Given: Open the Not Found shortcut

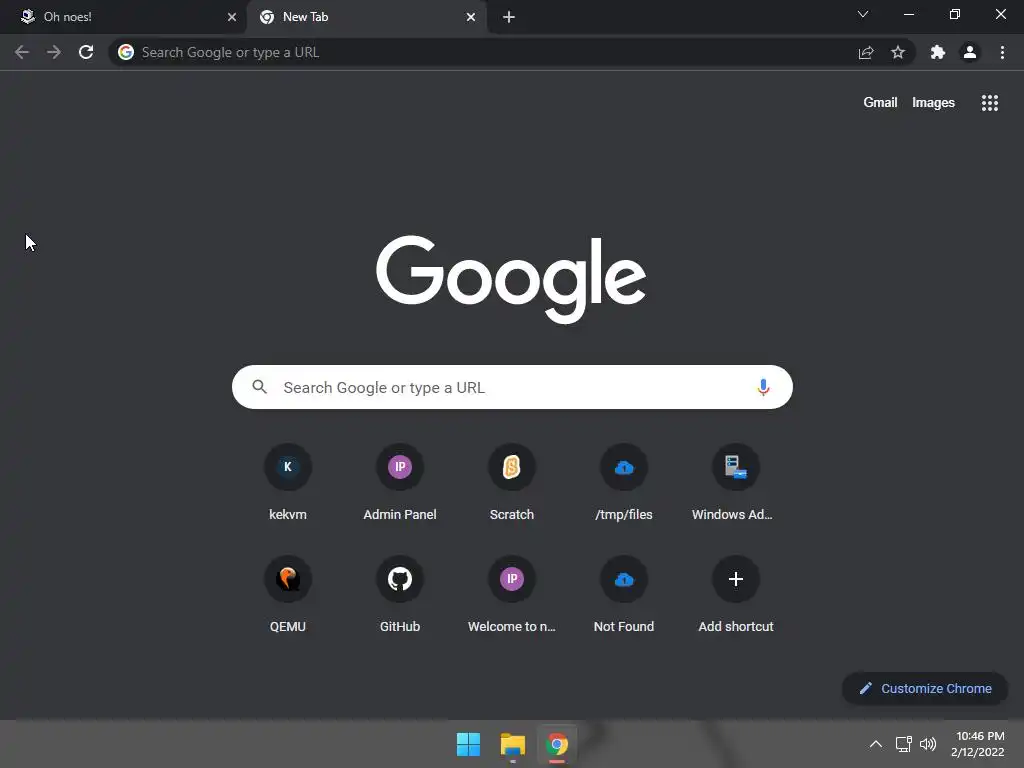Looking at the screenshot, I should (x=624, y=594).
